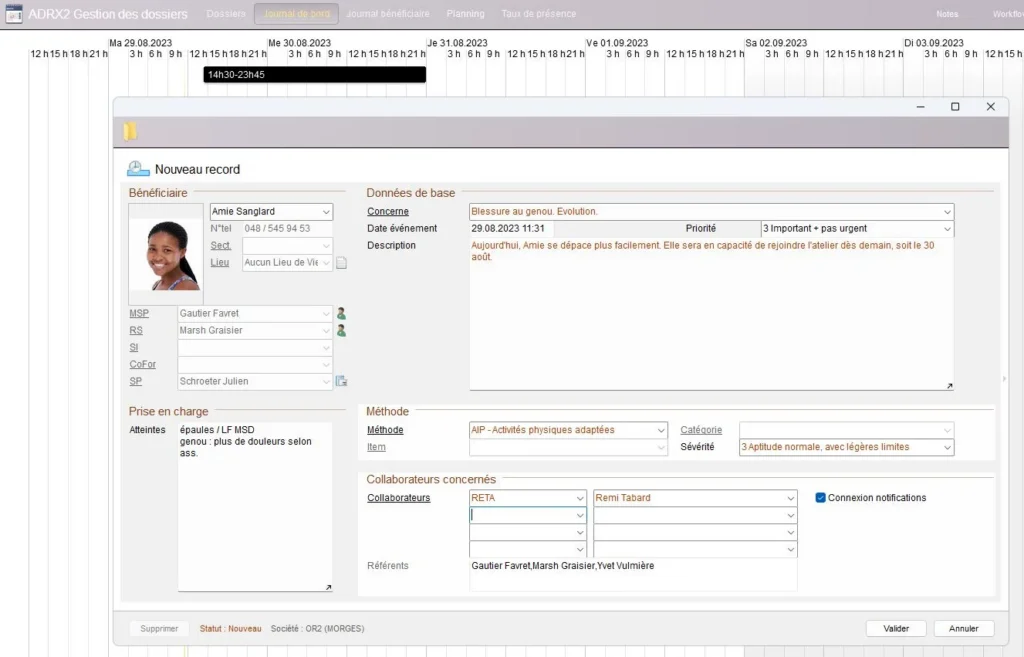1024x657 pixels.
Task: Open the Remi Tabard collaborator dropdown
Action: click(790, 498)
